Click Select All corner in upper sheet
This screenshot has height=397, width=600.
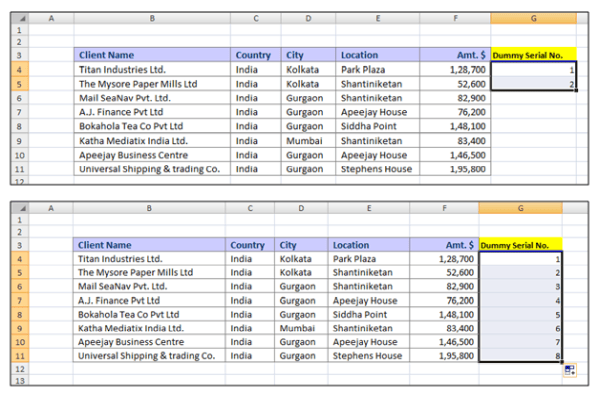20,18
